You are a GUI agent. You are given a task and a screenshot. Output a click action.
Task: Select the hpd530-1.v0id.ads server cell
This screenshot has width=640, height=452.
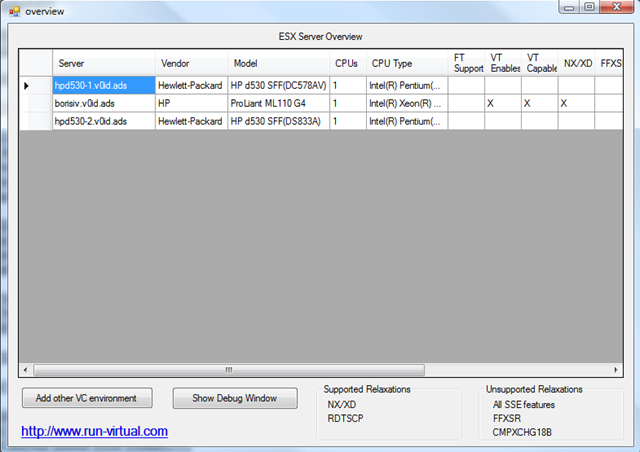pos(103,86)
